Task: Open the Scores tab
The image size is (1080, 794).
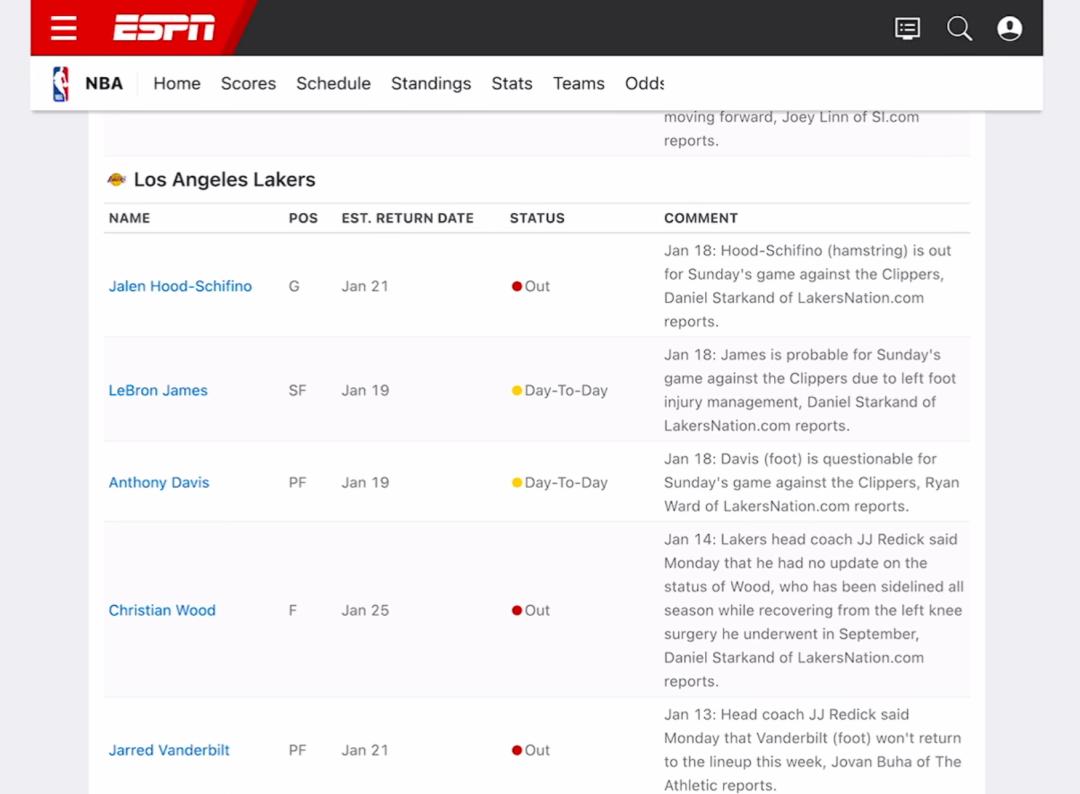Action: click(248, 83)
